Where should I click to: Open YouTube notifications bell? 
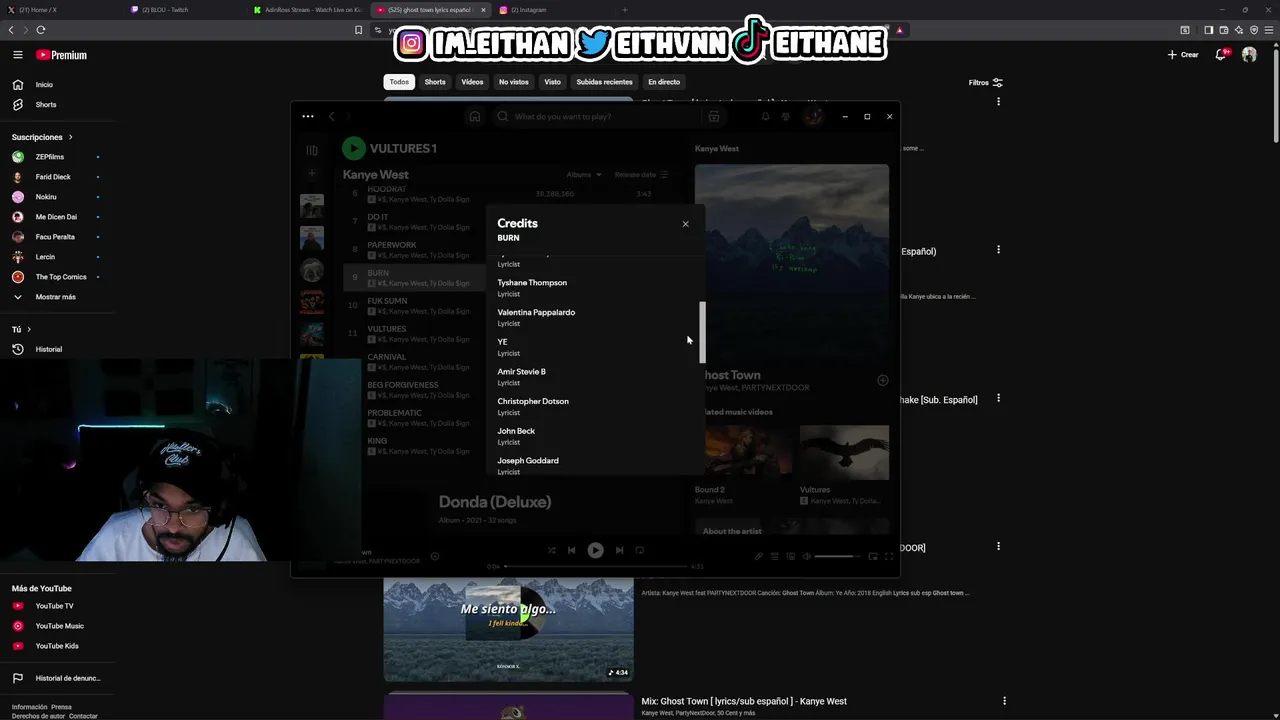[x=1221, y=55]
